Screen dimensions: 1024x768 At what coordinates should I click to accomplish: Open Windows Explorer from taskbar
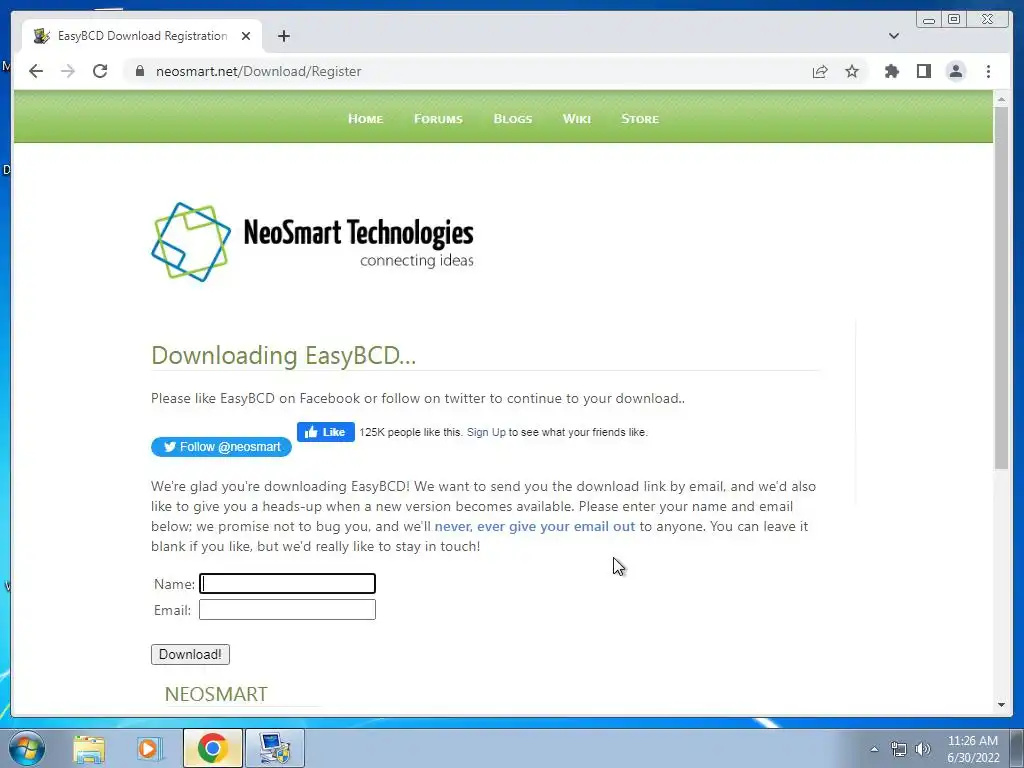pyautogui.click(x=89, y=748)
